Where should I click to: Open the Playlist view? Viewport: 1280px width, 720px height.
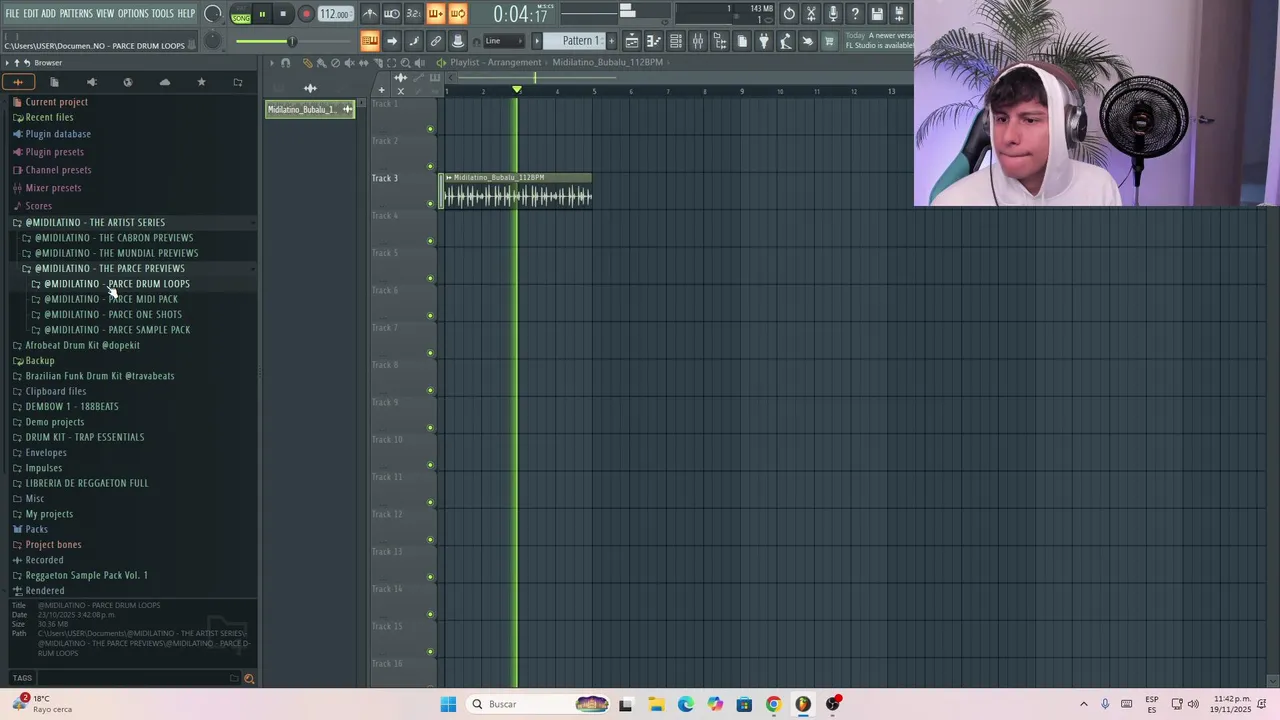click(631, 41)
